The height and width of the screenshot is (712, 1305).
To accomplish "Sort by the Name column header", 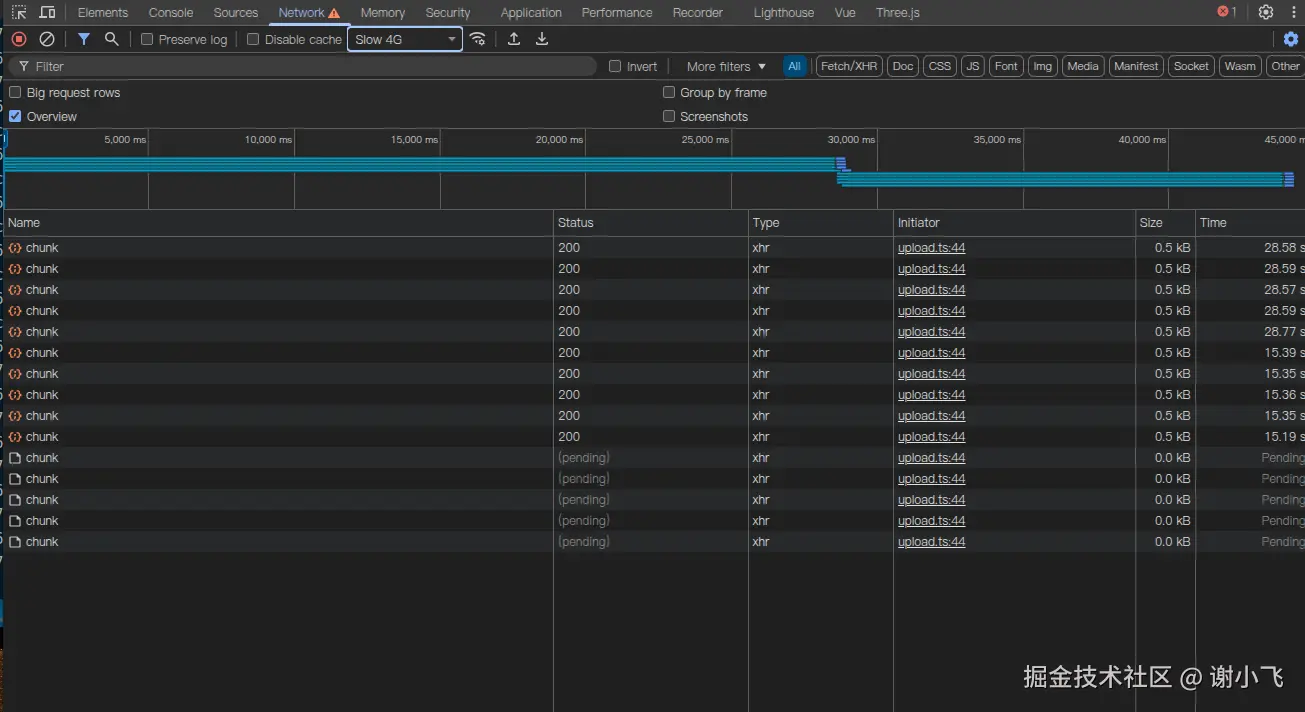I will pos(278,222).
